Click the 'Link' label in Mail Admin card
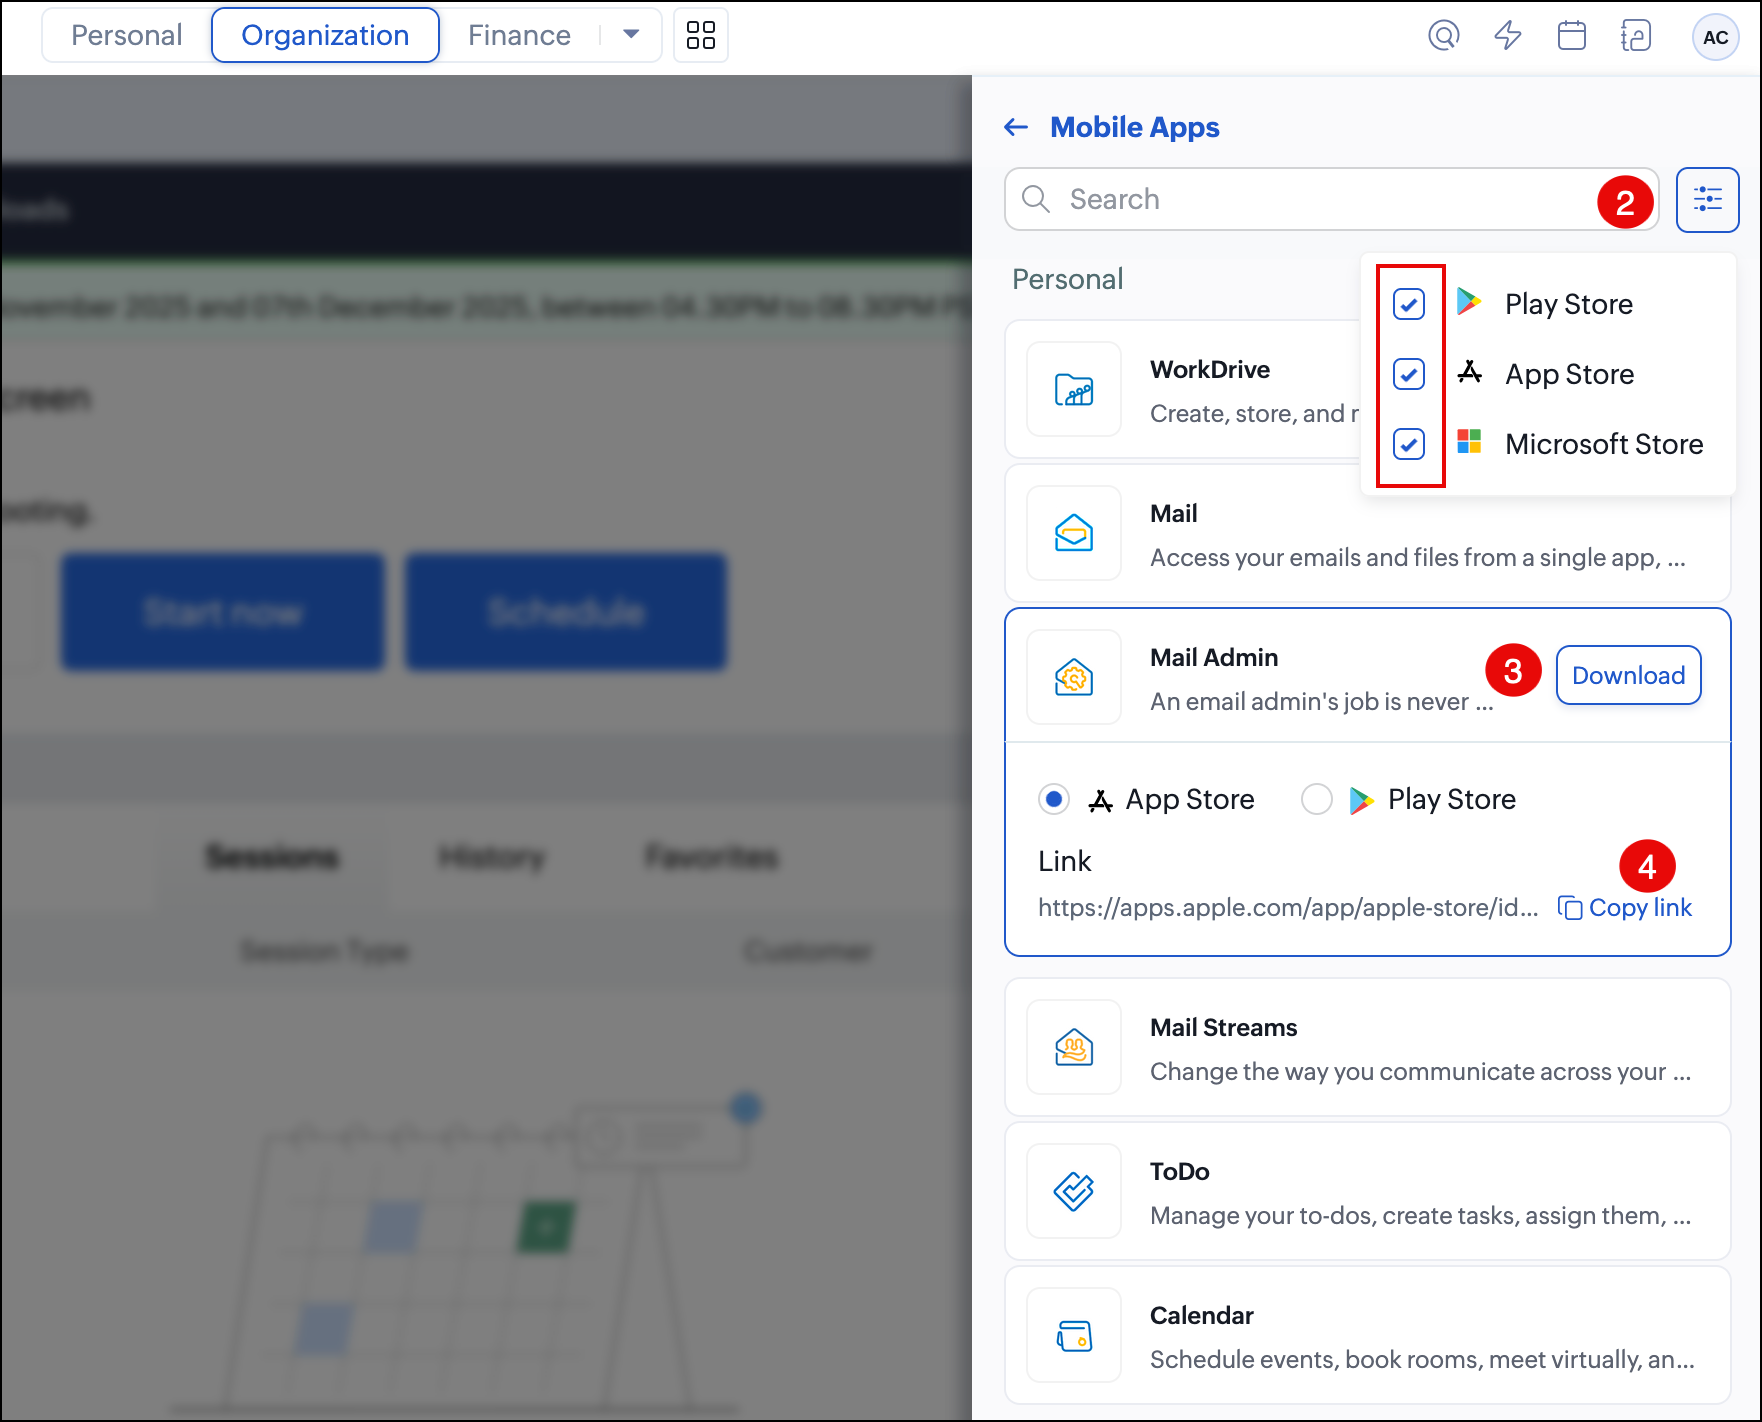This screenshot has width=1762, height=1422. (x=1064, y=861)
